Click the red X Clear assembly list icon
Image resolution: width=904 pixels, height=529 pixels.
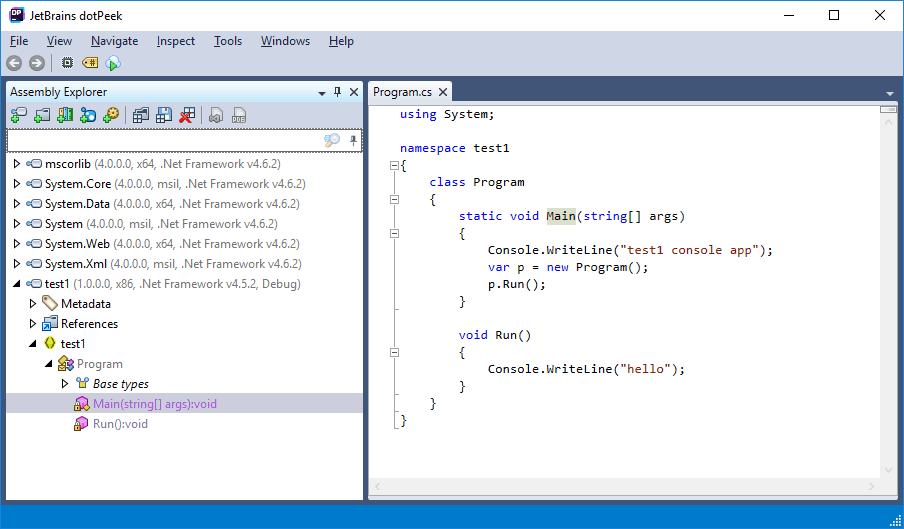187,116
